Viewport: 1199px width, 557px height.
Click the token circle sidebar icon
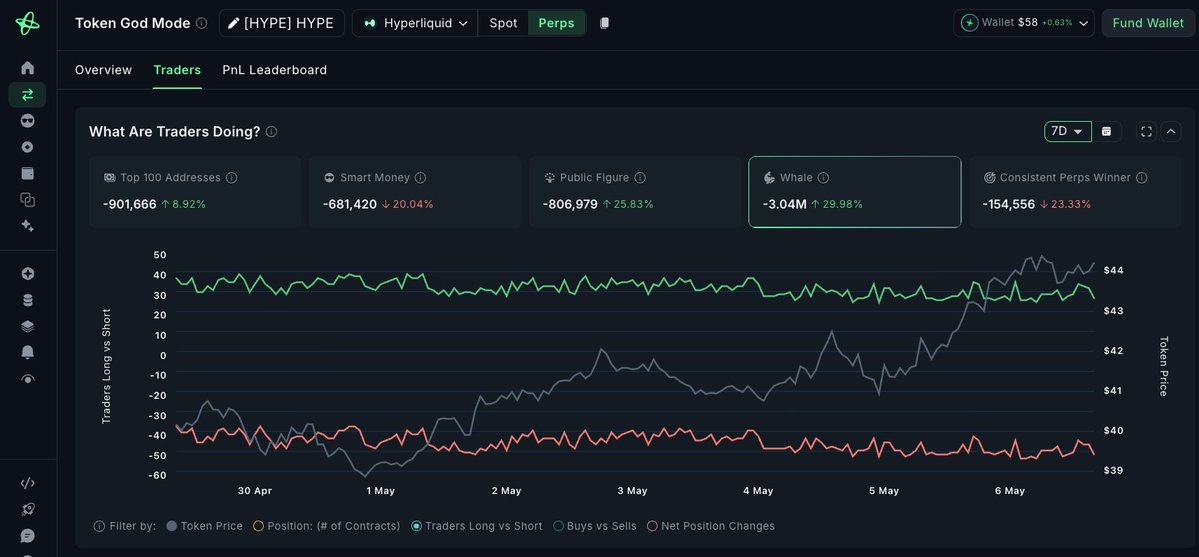[28, 147]
